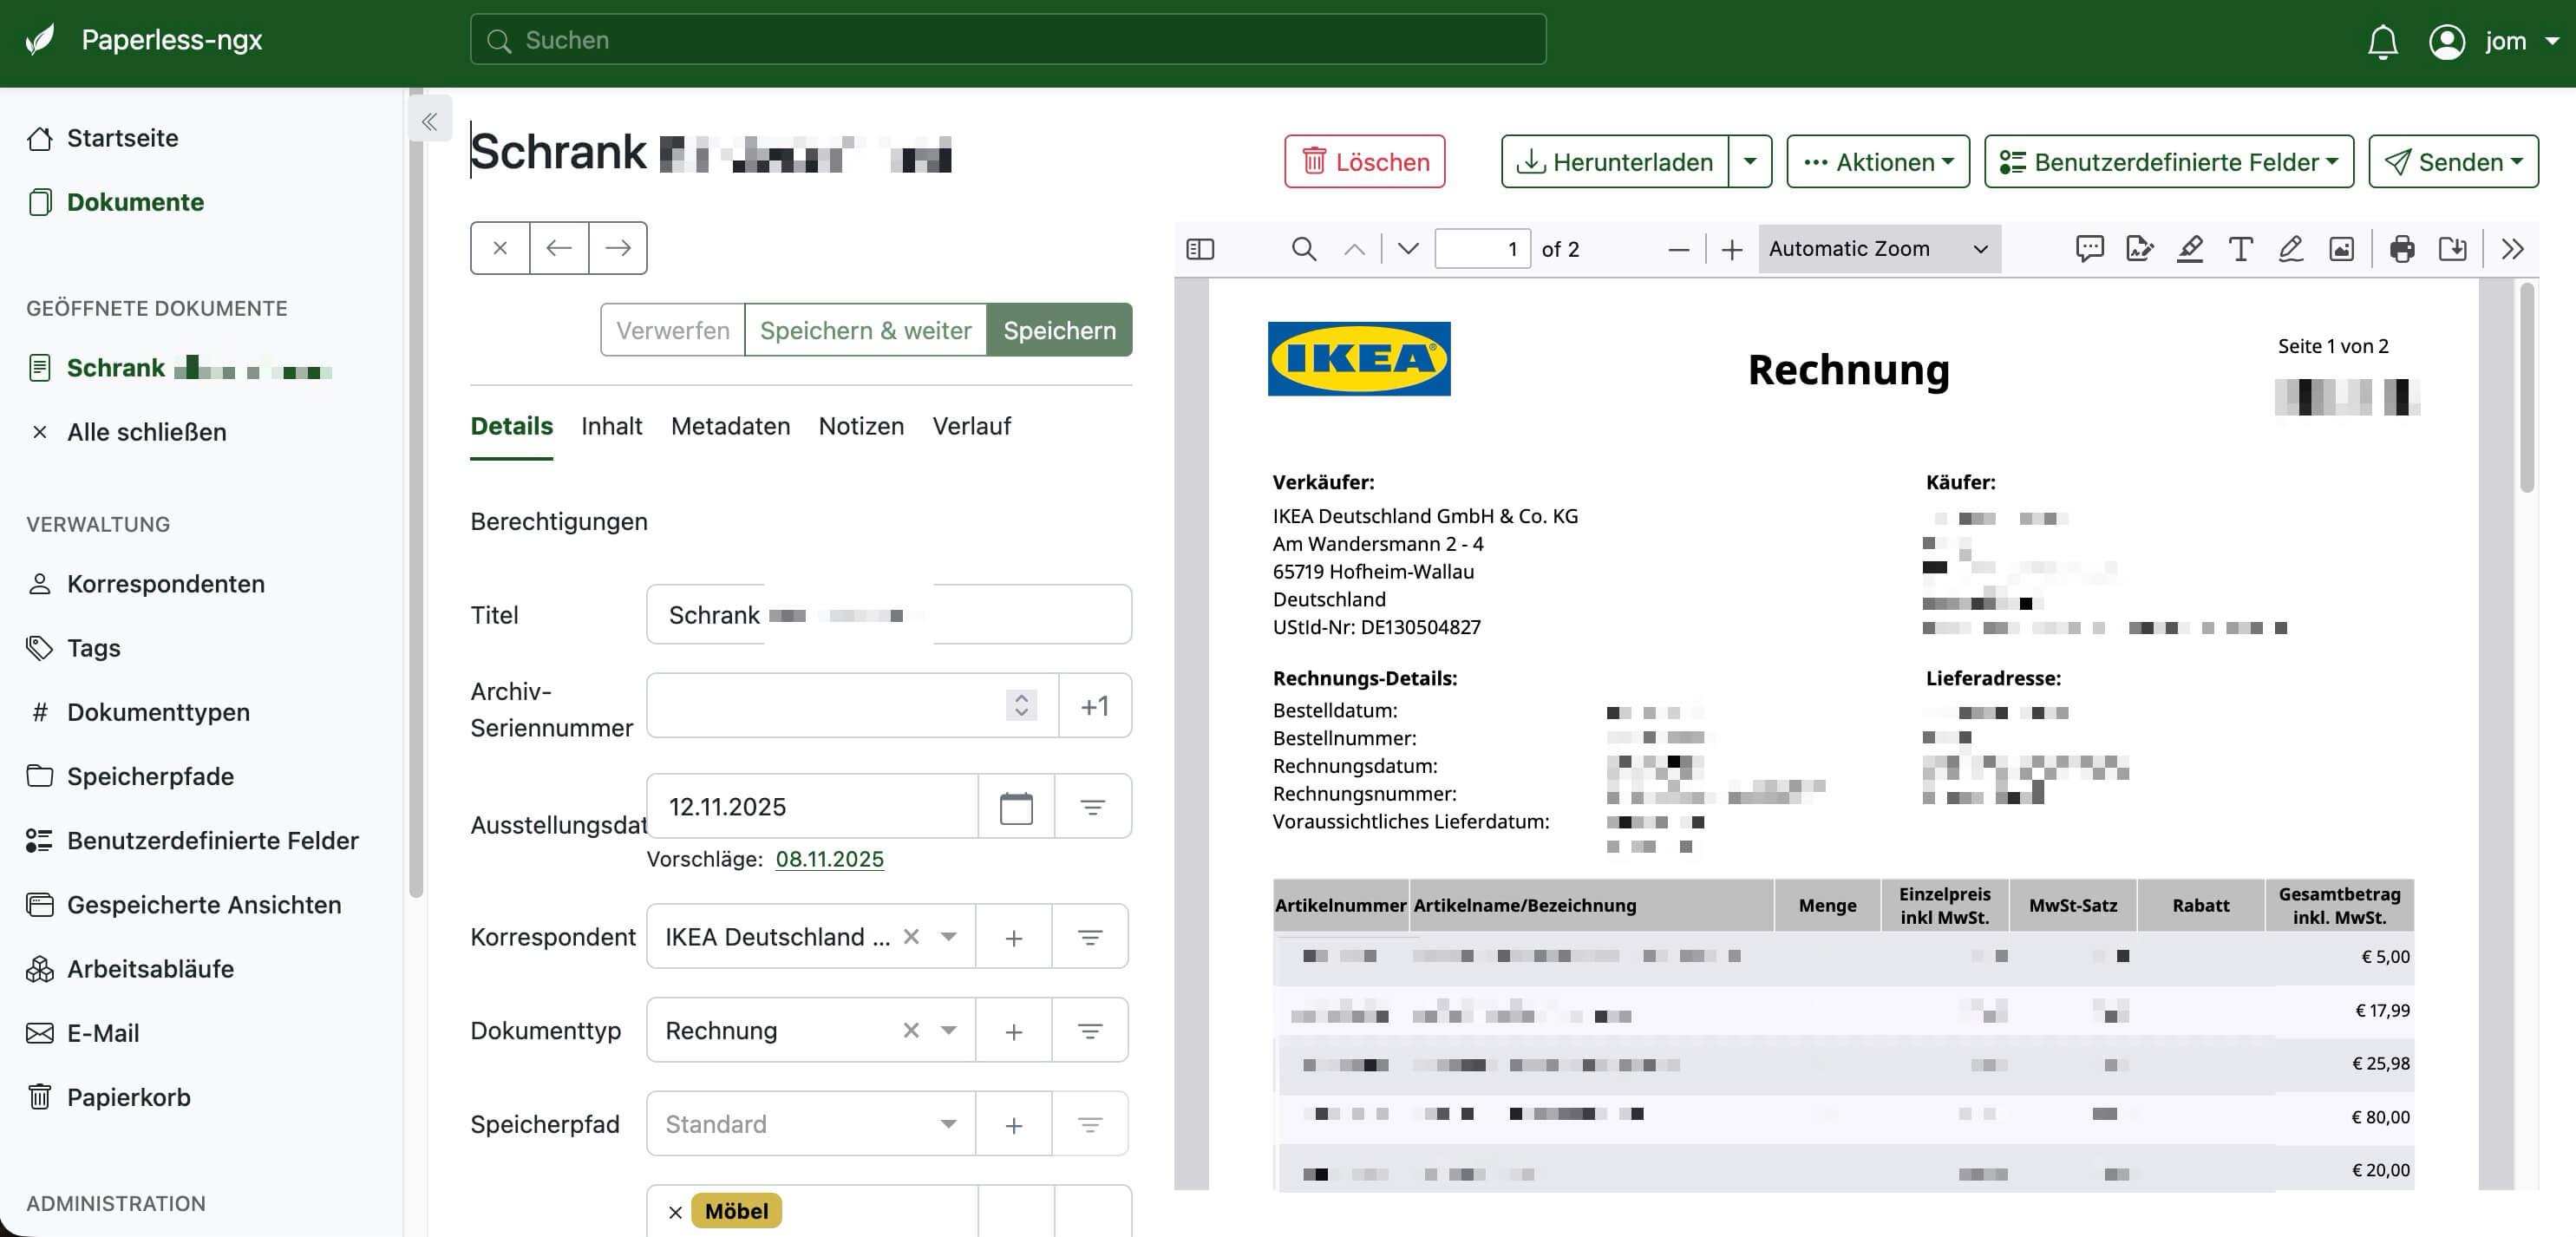Switch to the Metadaten tab

[x=730, y=426]
